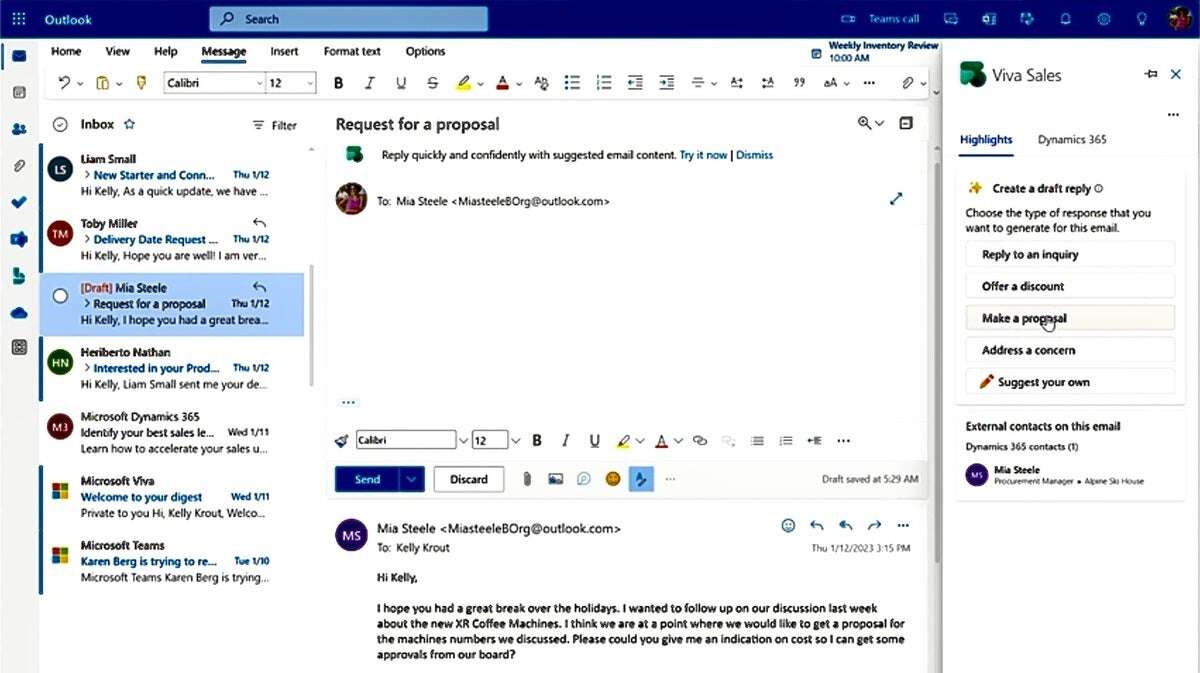Select the Make a proposal response option
Screen dimensions: 1200x673
pos(1070,318)
